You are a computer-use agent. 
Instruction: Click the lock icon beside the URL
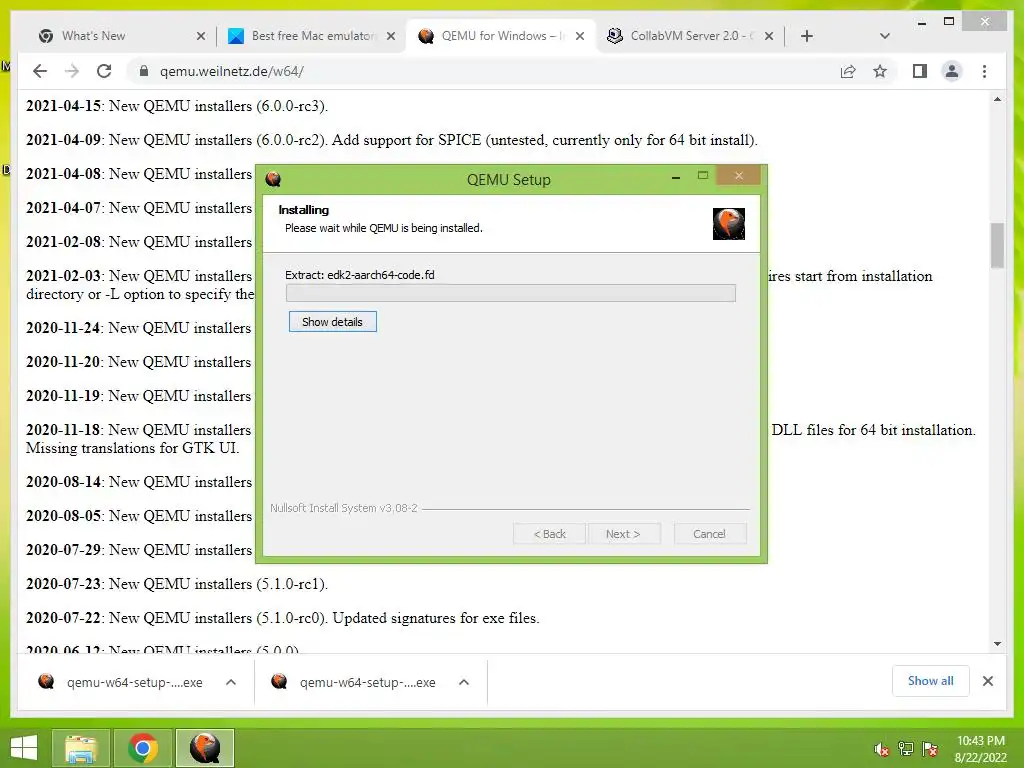(144, 71)
